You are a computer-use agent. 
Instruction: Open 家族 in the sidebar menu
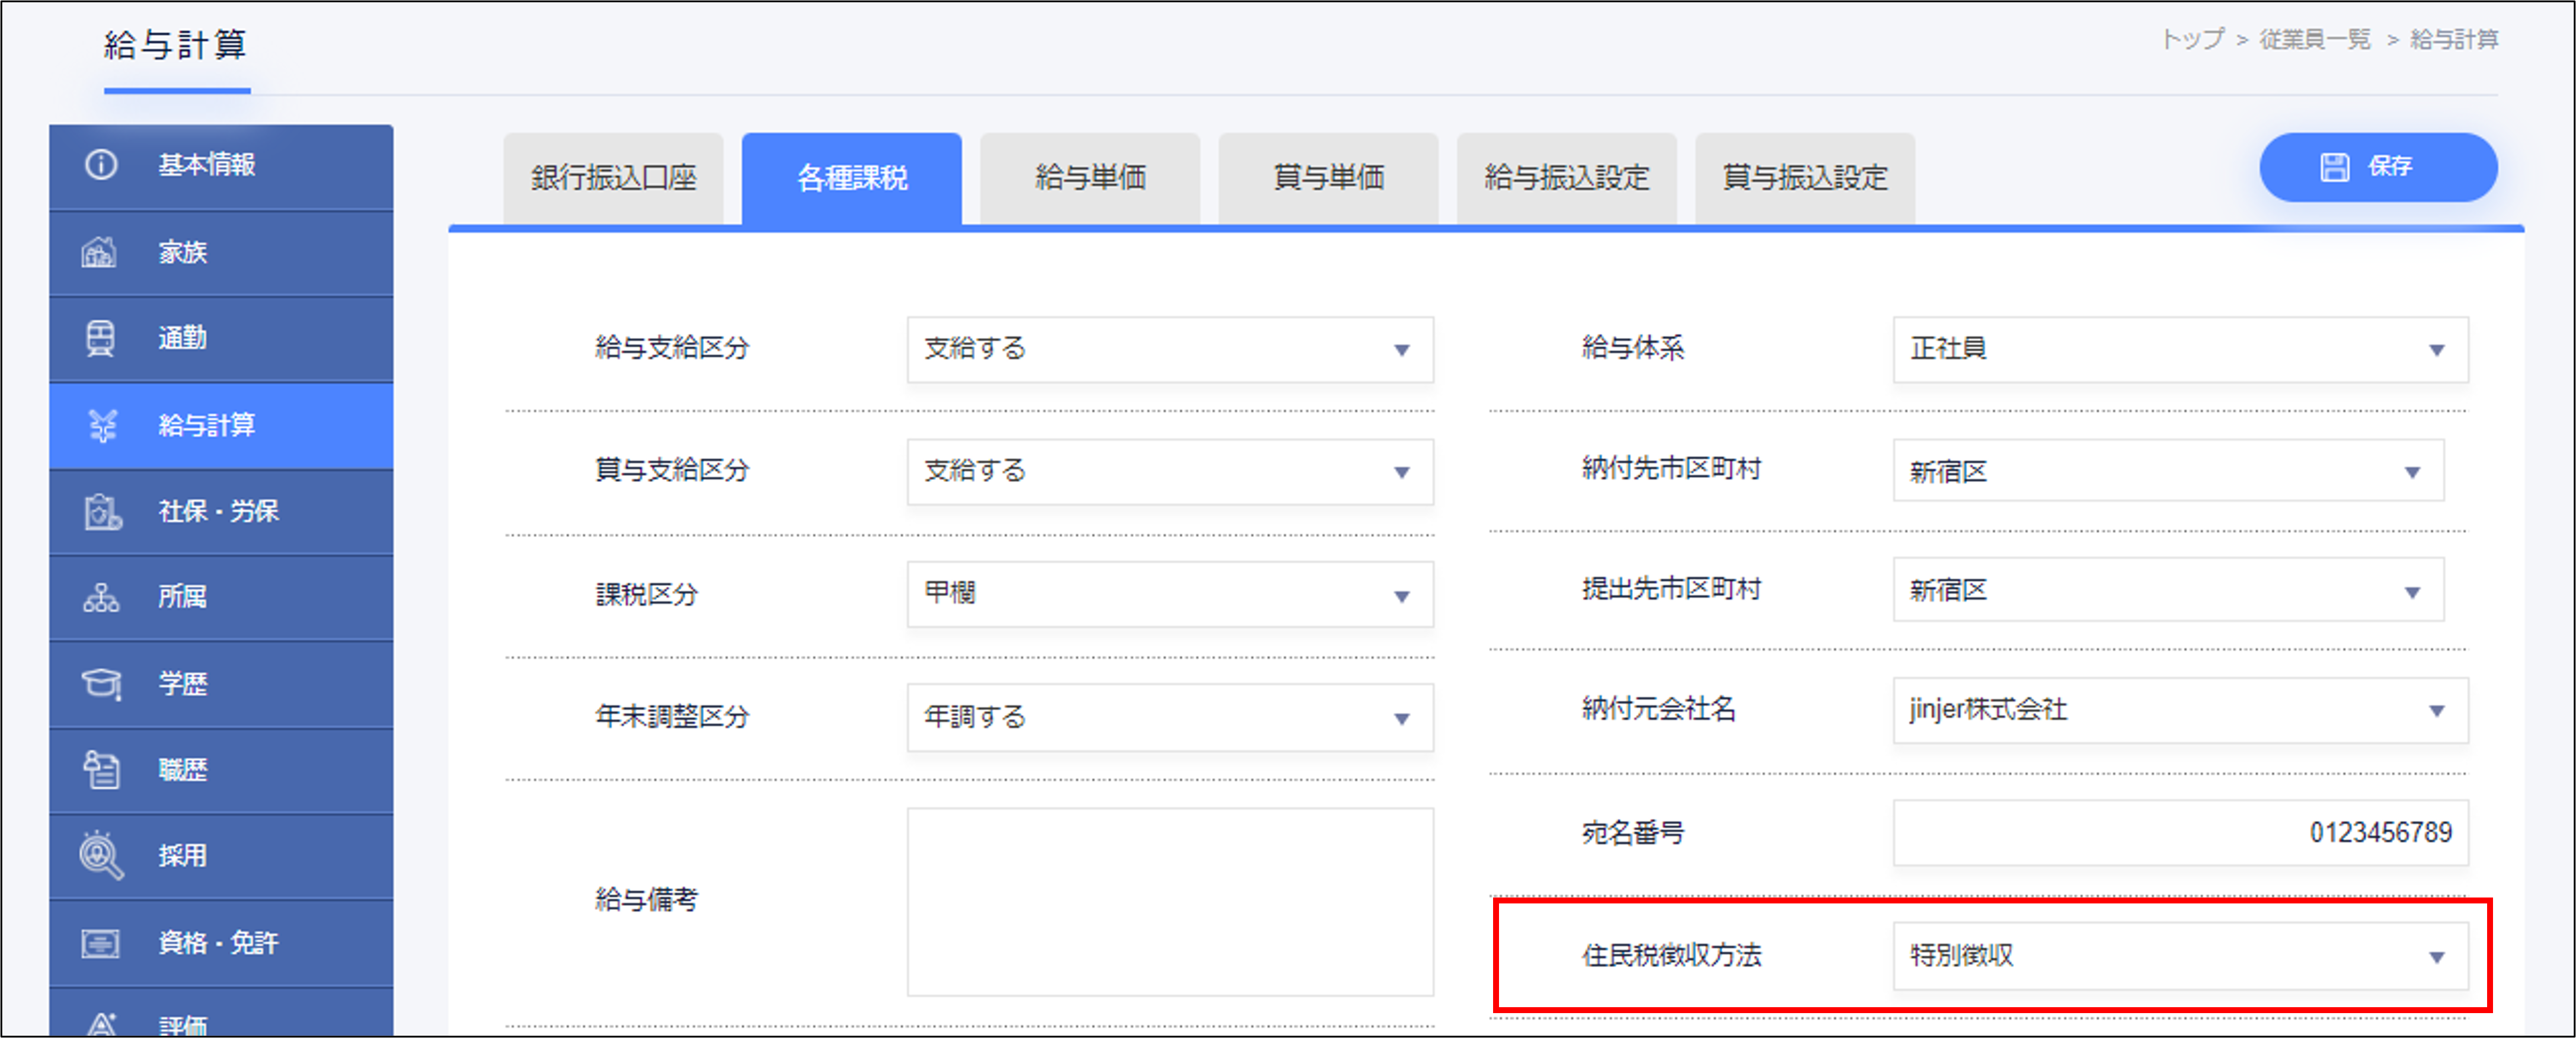[221, 253]
